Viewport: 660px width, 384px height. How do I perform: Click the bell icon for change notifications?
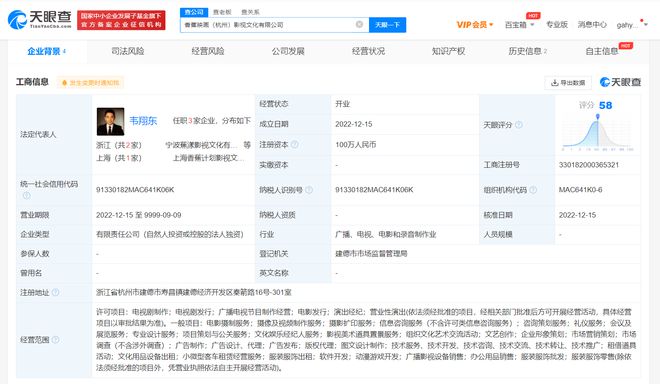(64, 83)
